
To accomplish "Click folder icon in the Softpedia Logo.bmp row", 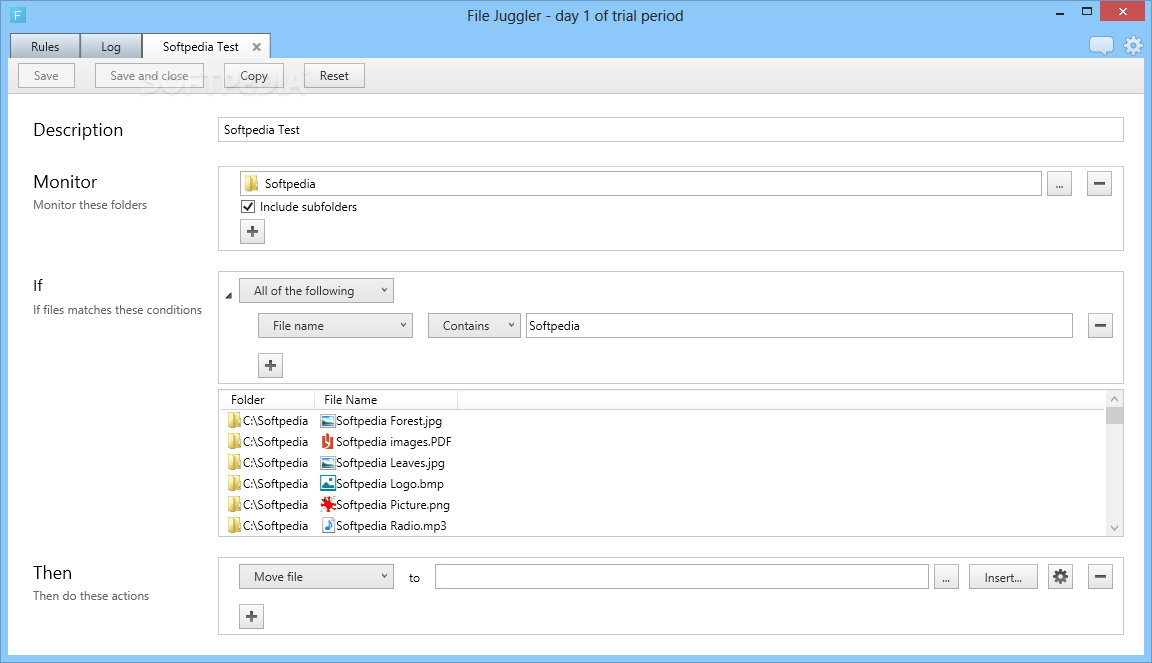I will click(234, 484).
